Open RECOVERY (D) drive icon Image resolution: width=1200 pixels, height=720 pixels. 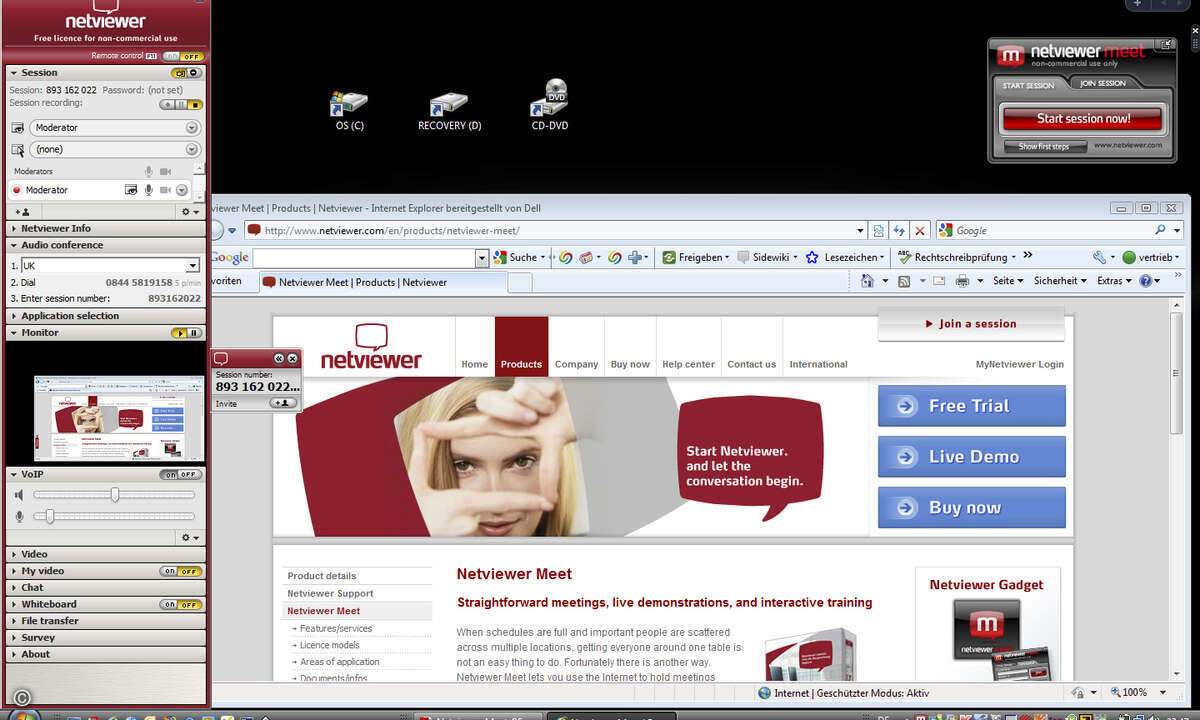449,110
